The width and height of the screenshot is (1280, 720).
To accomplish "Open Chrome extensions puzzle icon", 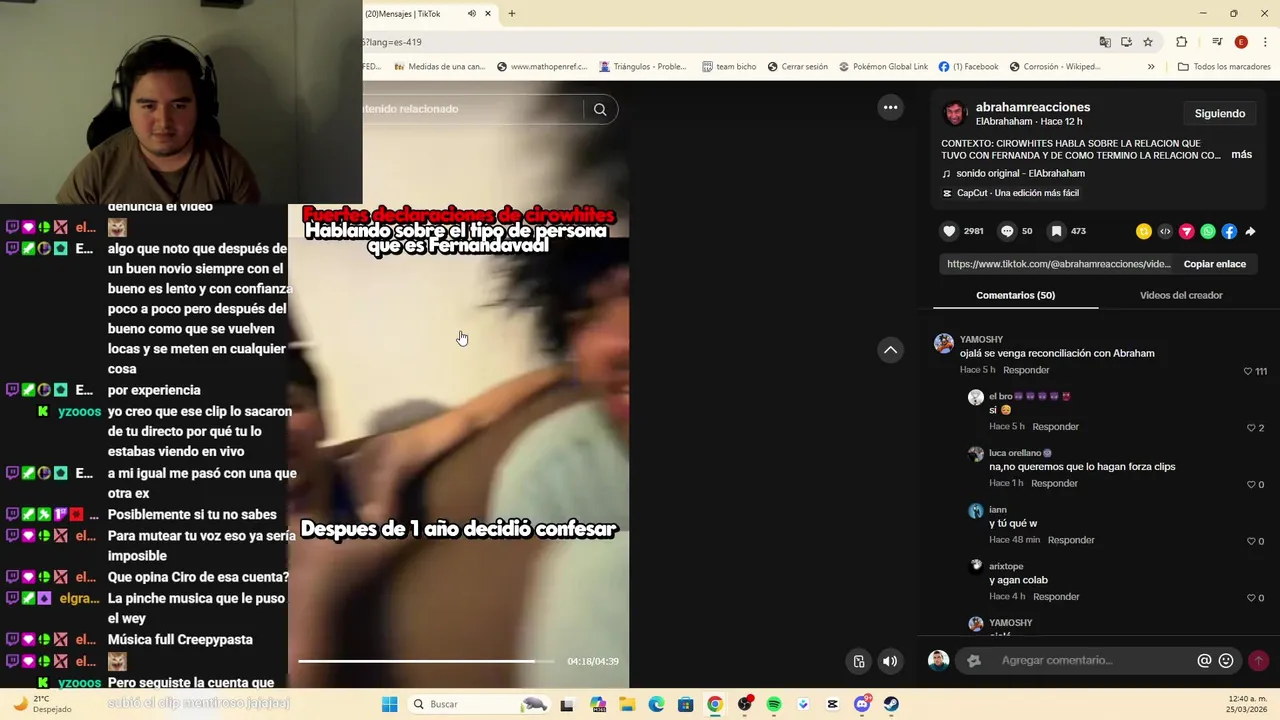I will [x=1181, y=42].
